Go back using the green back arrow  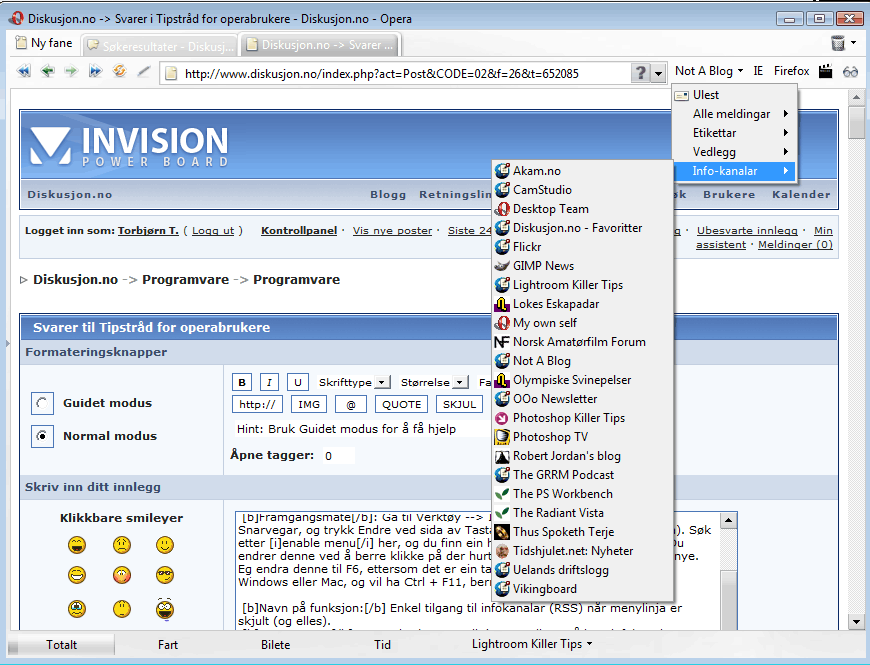tap(48, 71)
